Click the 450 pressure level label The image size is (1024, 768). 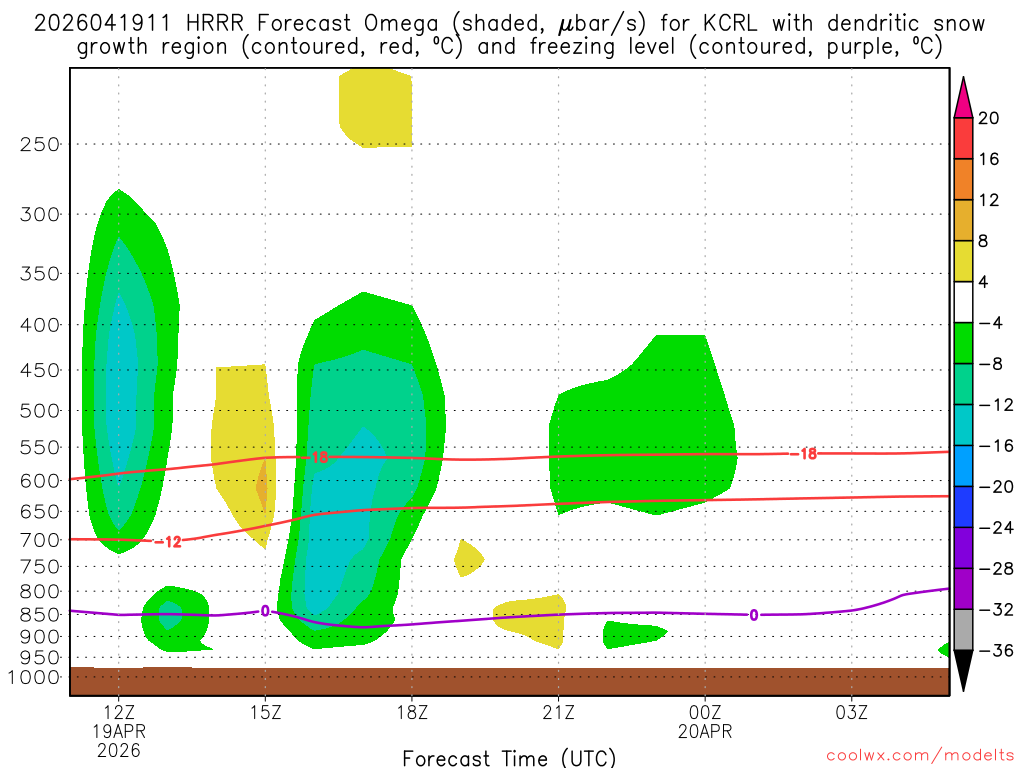click(x=40, y=370)
